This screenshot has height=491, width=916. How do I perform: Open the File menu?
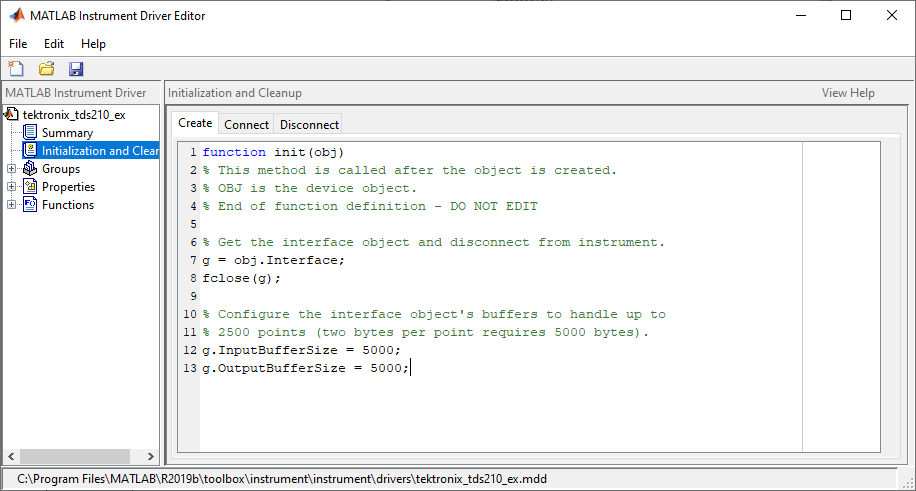18,44
